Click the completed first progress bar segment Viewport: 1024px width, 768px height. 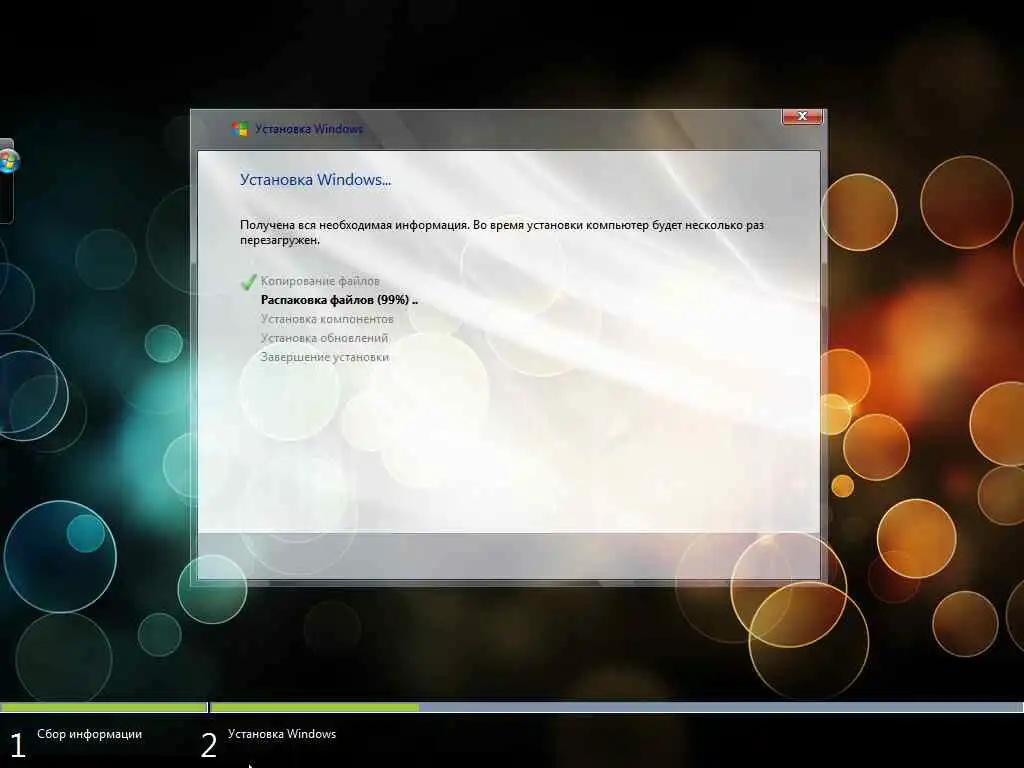(x=104, y=707)
